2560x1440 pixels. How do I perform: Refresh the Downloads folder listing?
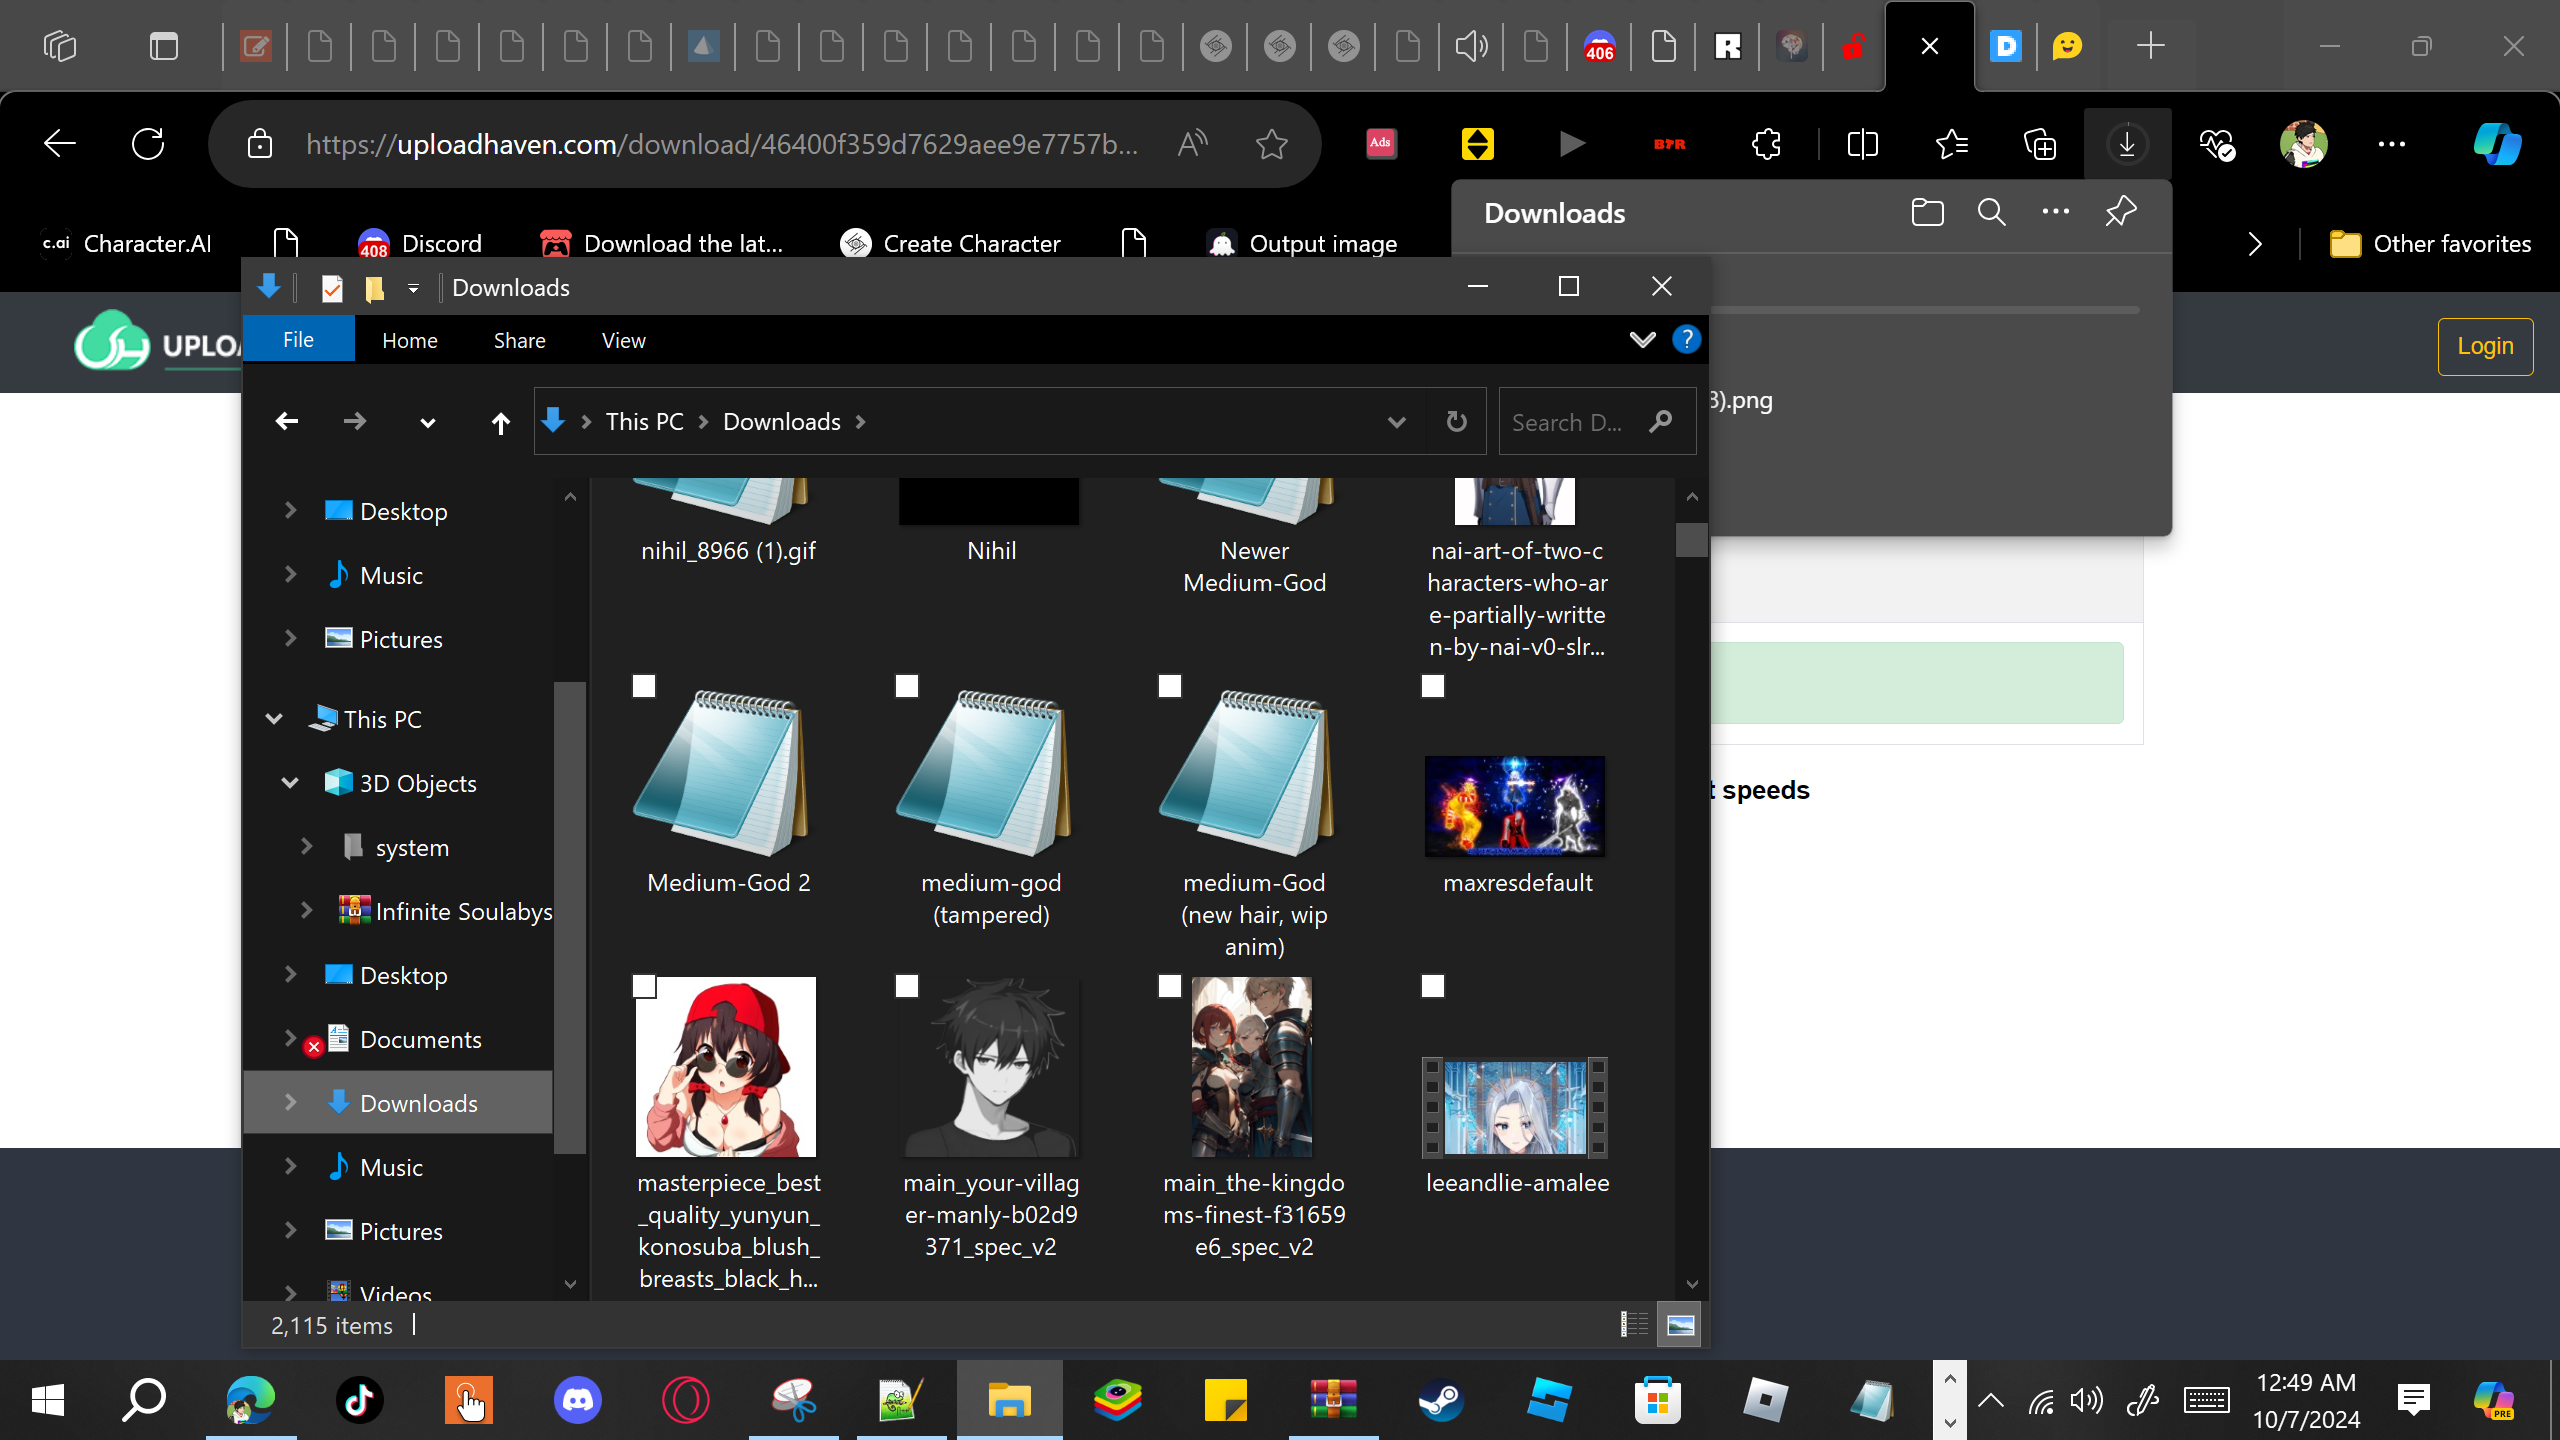pos(1457,422)
